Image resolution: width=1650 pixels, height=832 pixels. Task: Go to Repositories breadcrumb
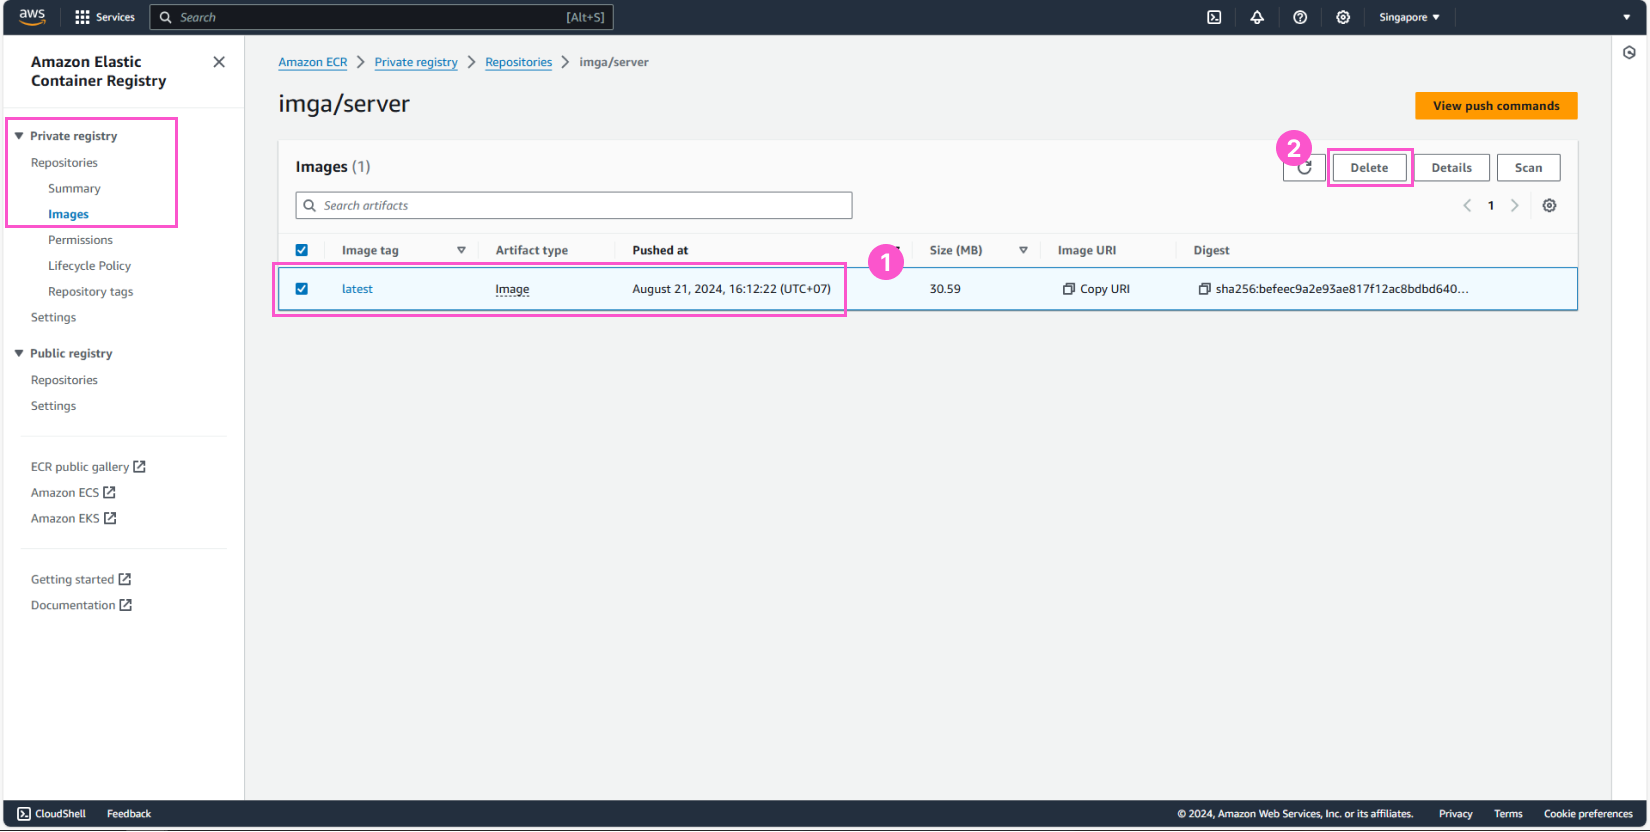click(x=518, y=62)
